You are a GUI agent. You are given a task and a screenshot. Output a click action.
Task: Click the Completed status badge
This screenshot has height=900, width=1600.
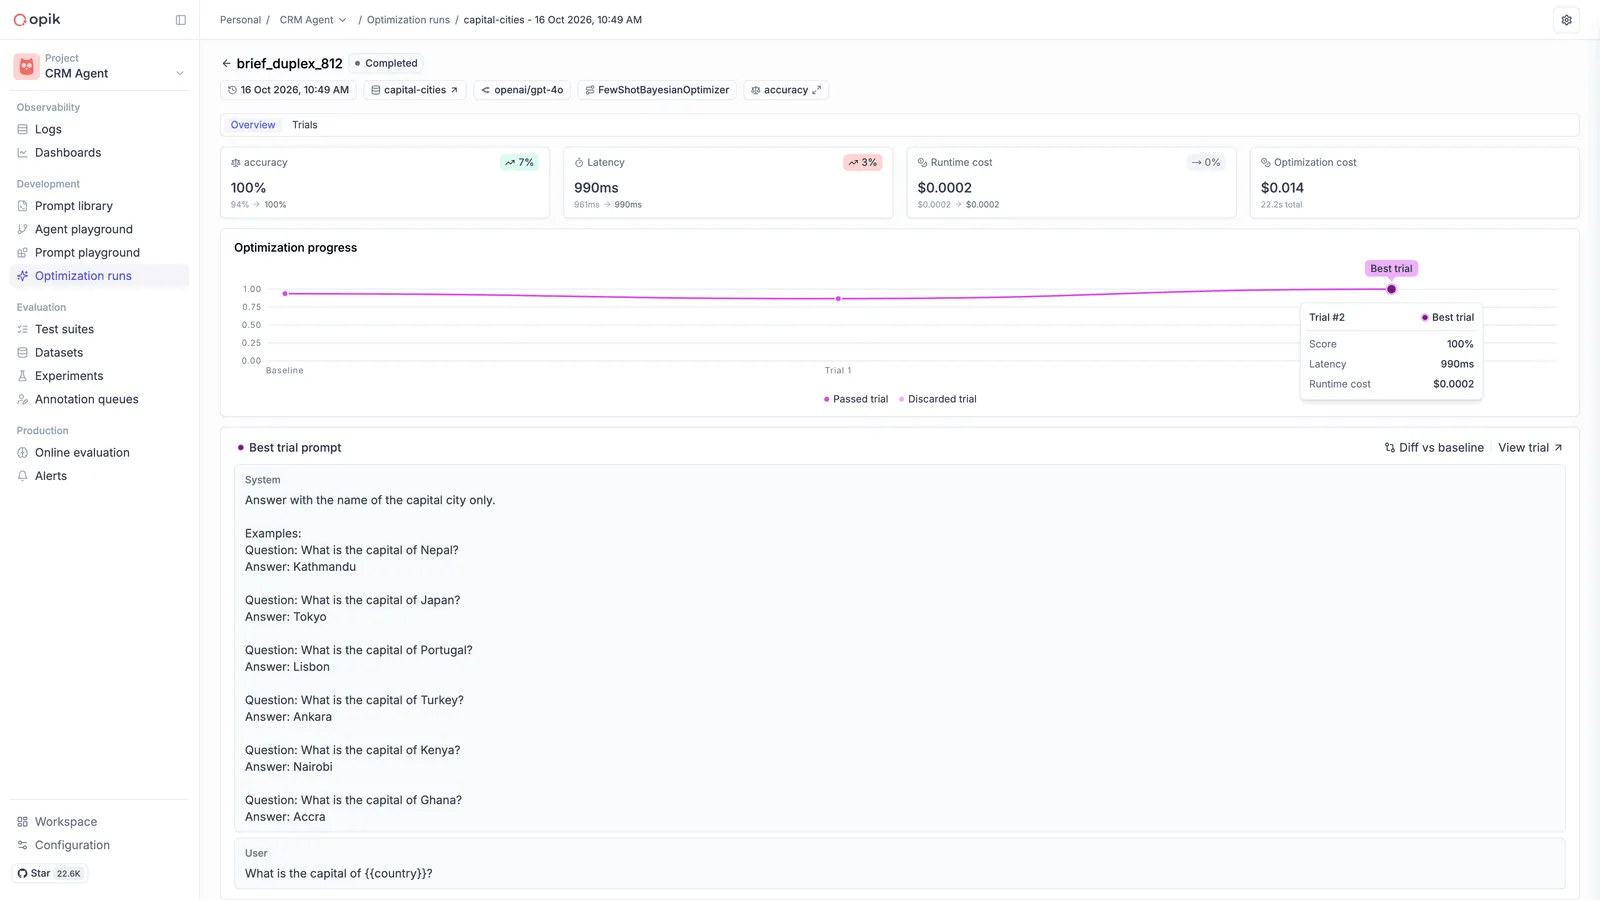click(386, 63)
